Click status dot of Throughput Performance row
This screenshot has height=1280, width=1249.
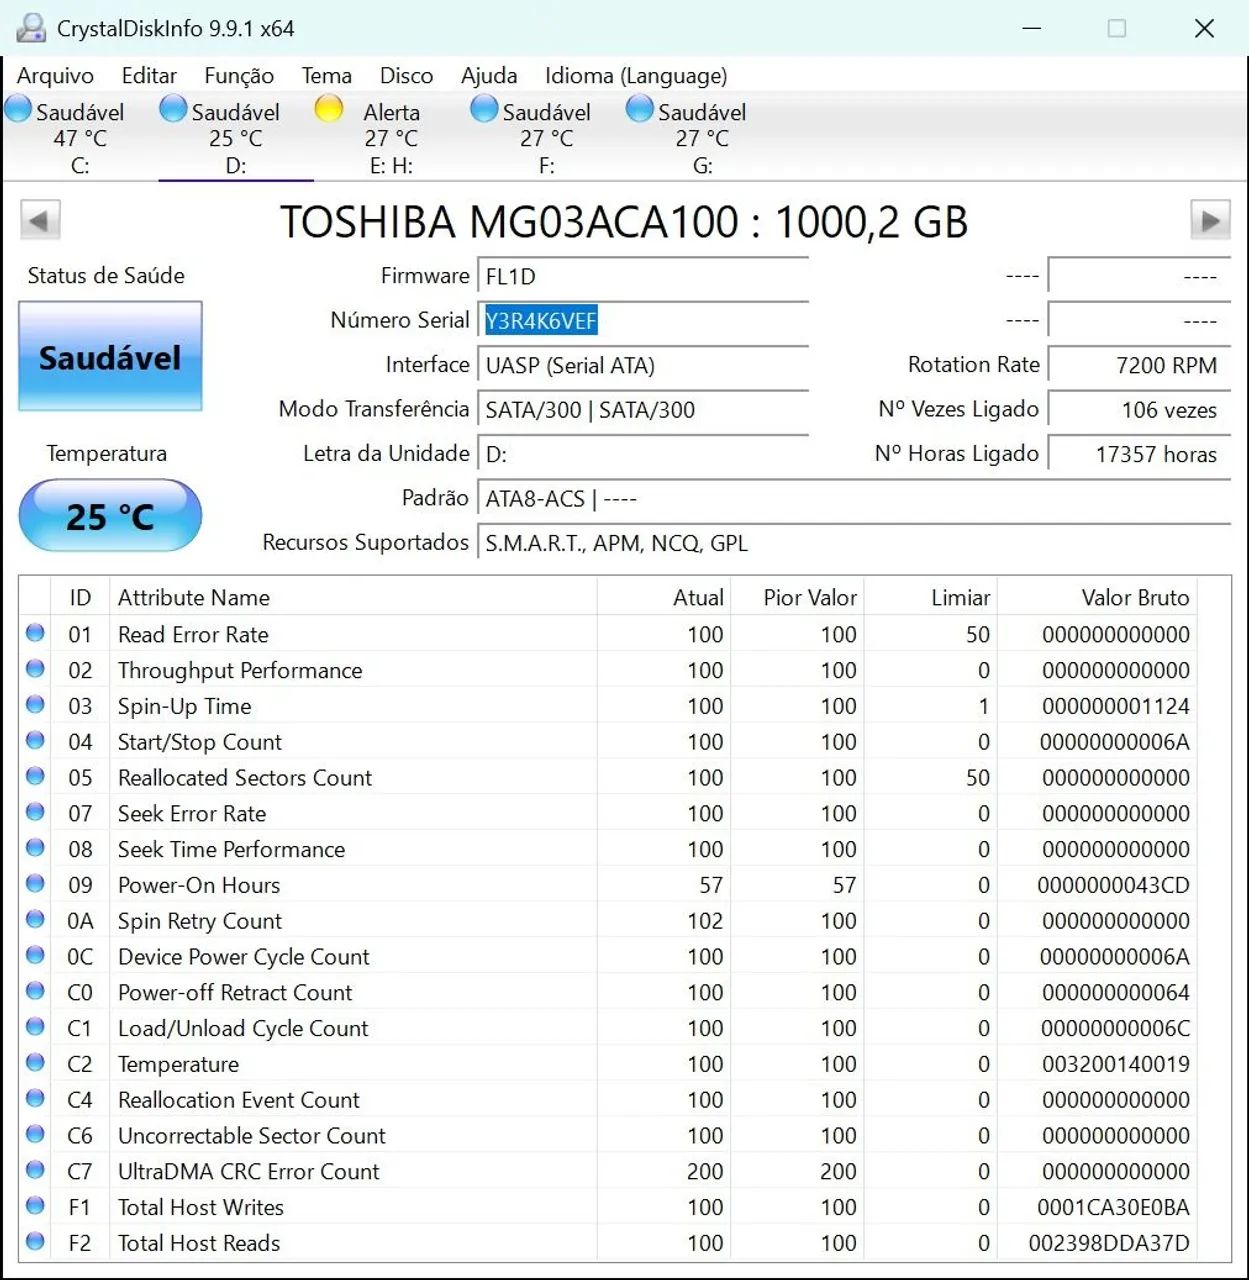point(35,669)
